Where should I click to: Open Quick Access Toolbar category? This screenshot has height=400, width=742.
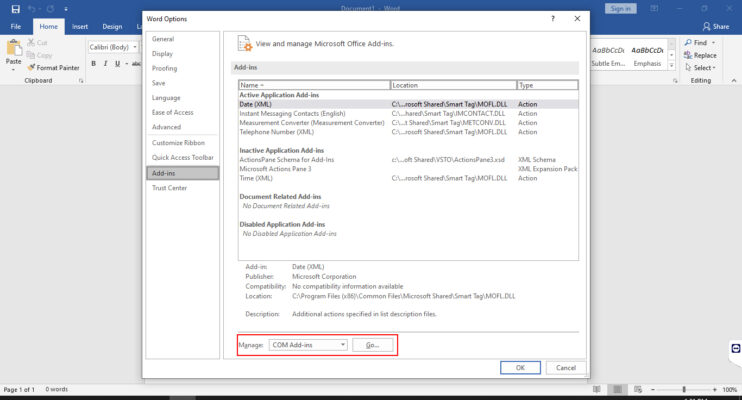click(183, 157)
